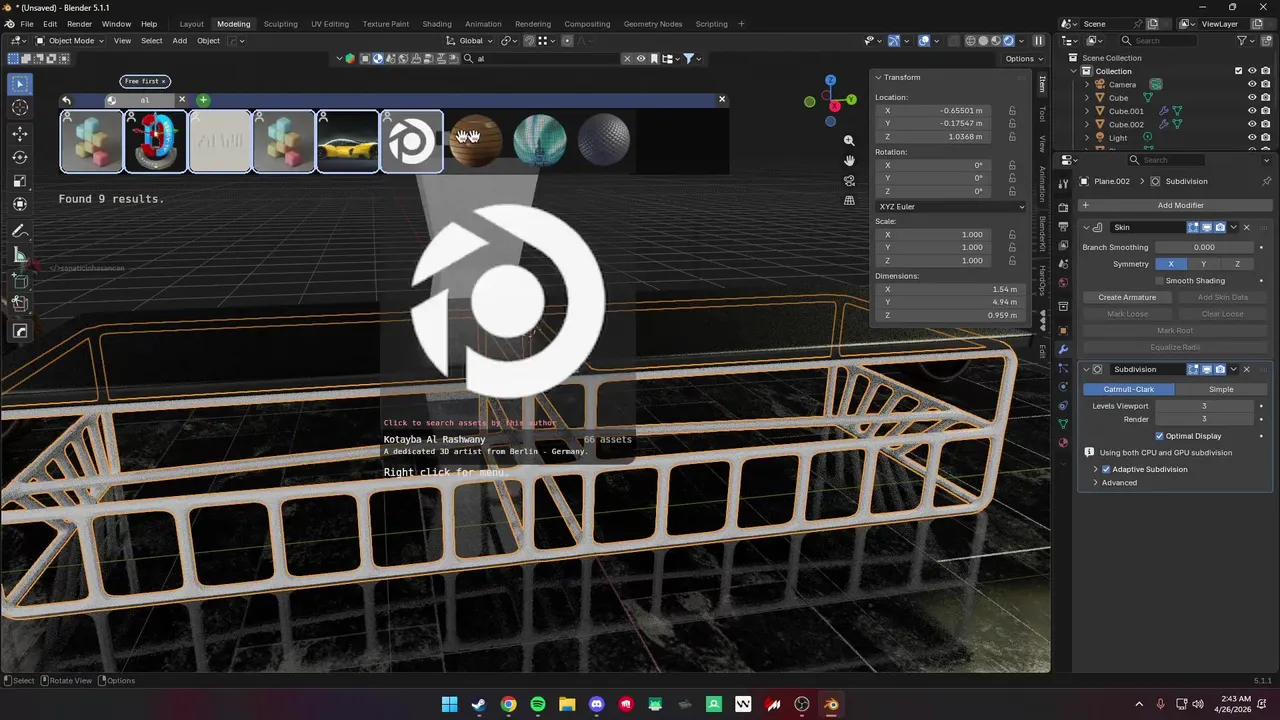Screen dimensions: 1280x720
Task: Select the Select Box tool
Action: pos(20,84)
